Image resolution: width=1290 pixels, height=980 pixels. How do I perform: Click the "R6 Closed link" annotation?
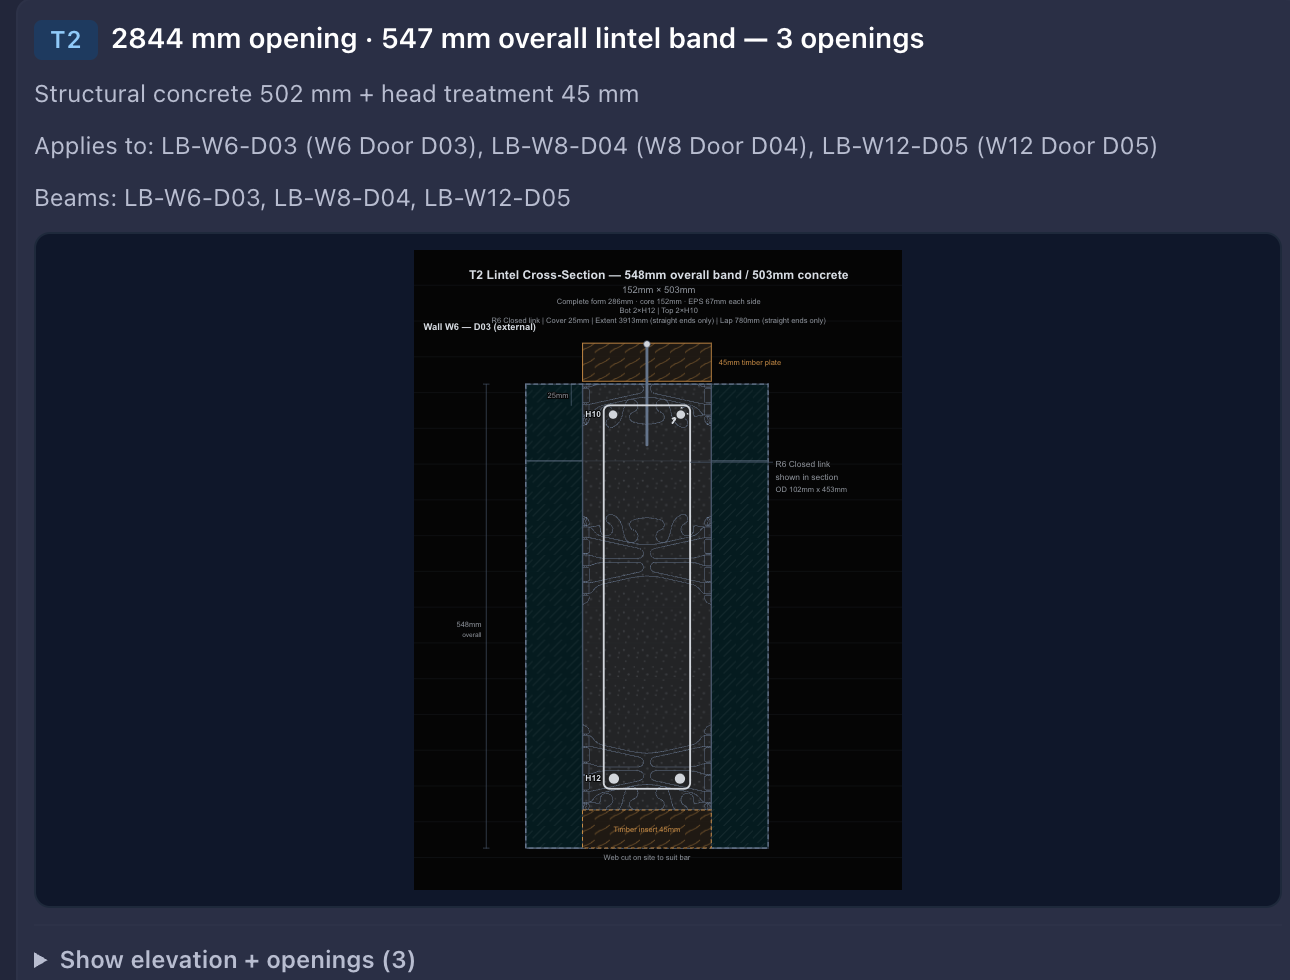pos(811,477)
